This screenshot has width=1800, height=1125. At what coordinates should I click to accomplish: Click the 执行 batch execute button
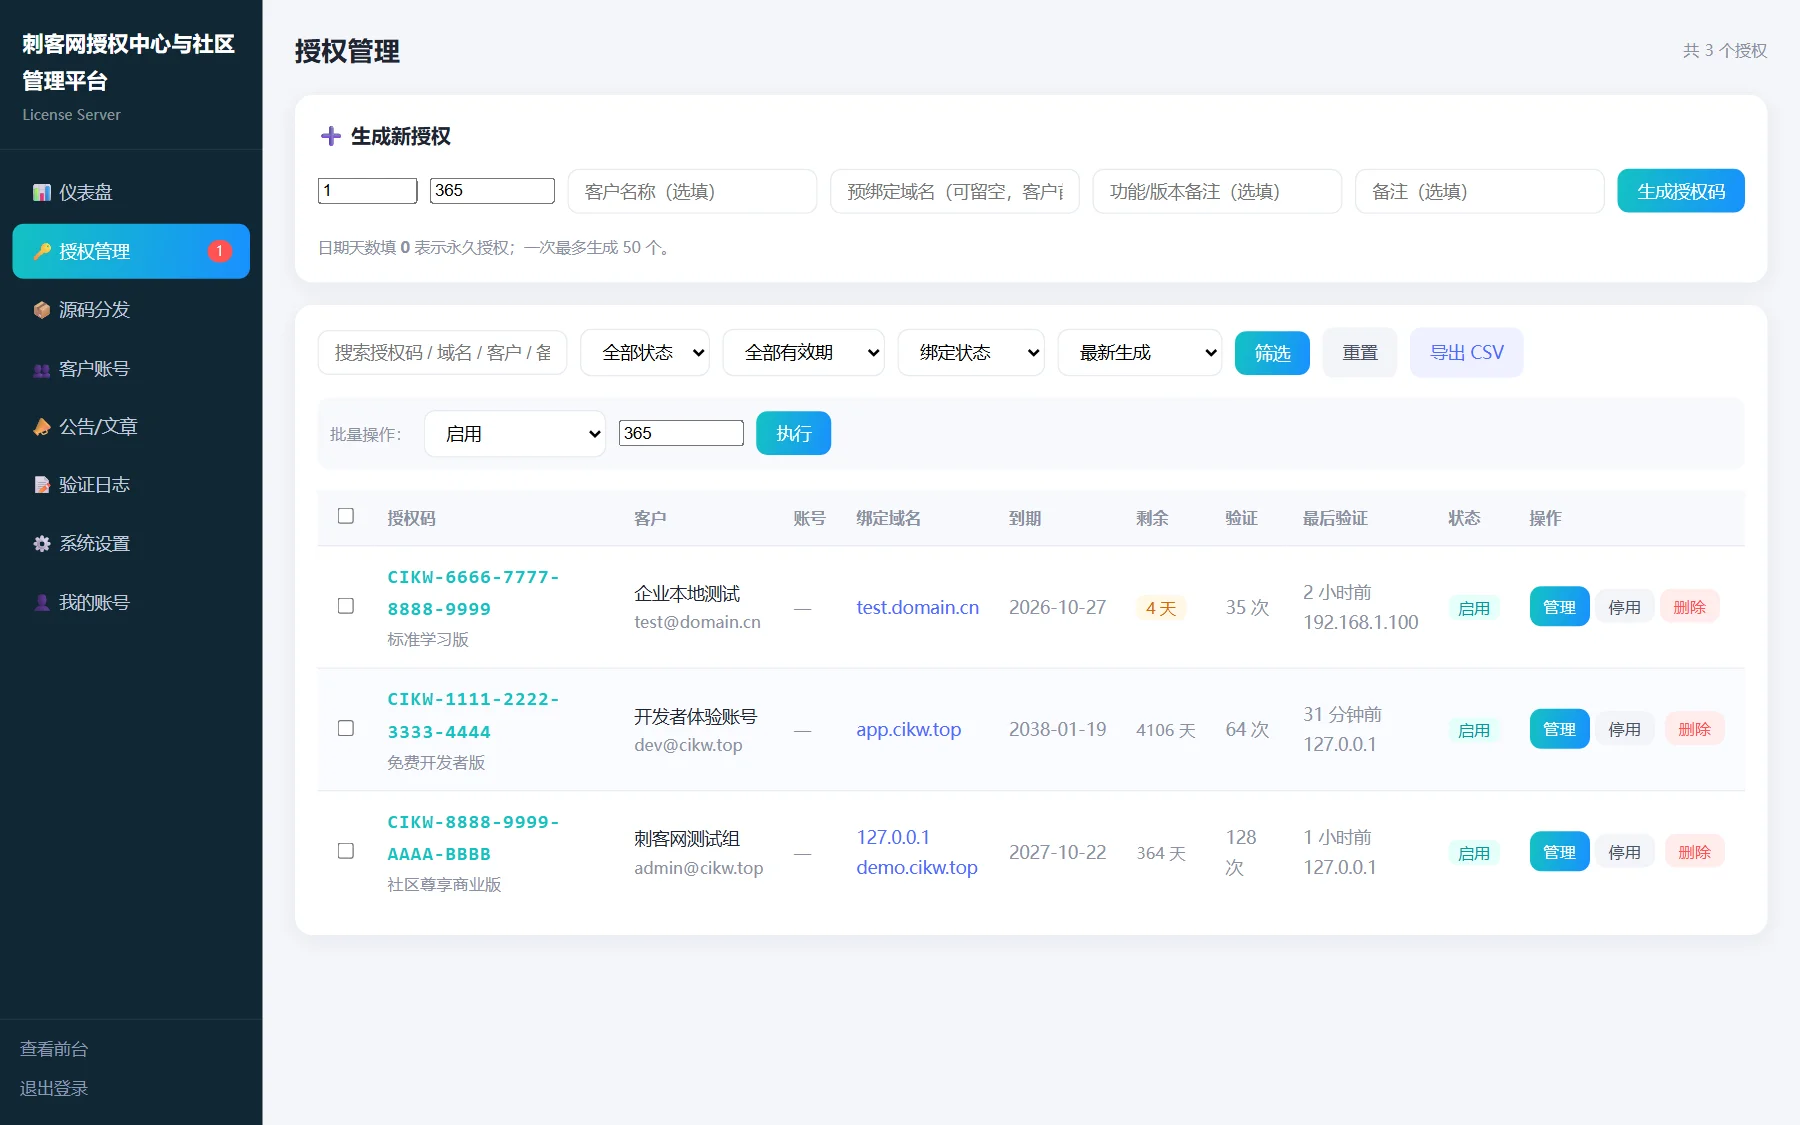(793, 433)
